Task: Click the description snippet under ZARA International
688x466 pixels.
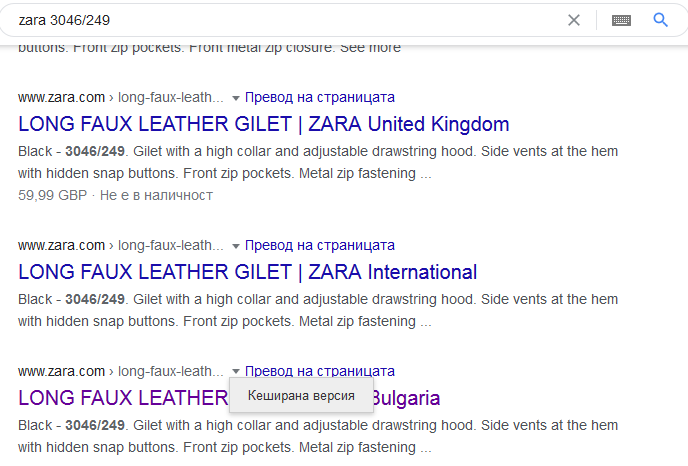Action: click(x=318, y=310)
